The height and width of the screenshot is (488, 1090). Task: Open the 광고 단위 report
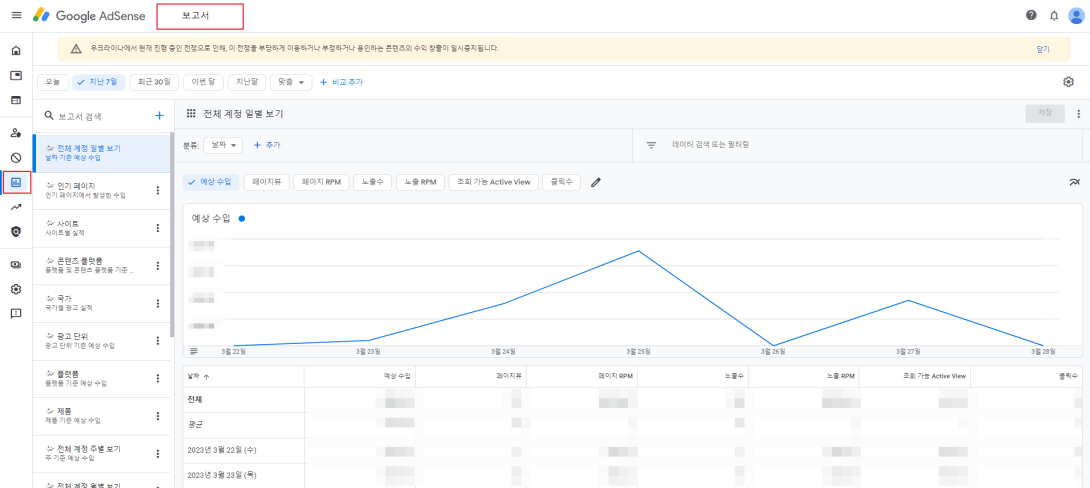(x=101, y=341)
